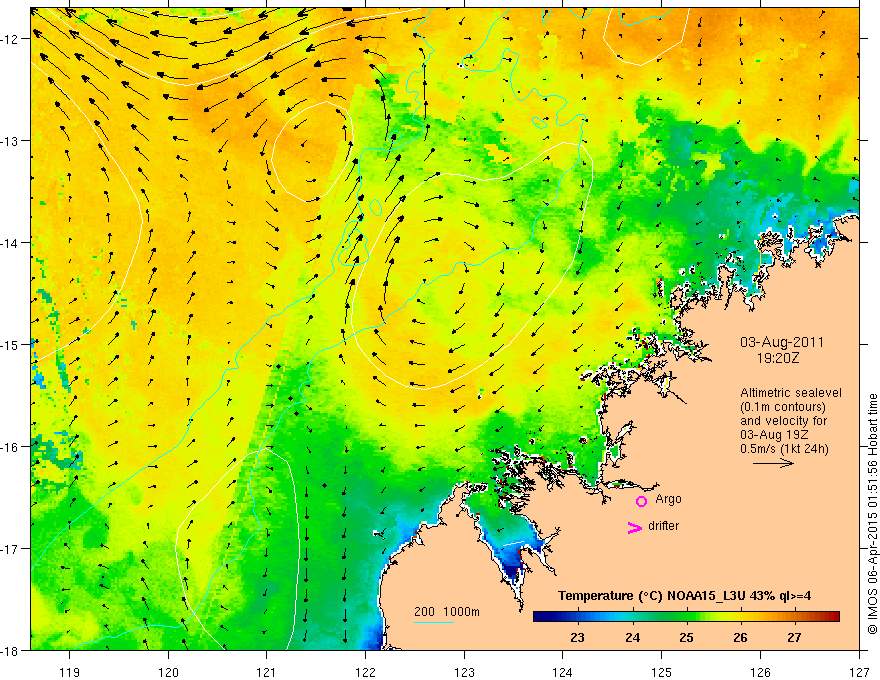The height and width of the screenshot is (680, 880).
Task: Click the '127' longitude axis label
Action: tap(859, 672)
